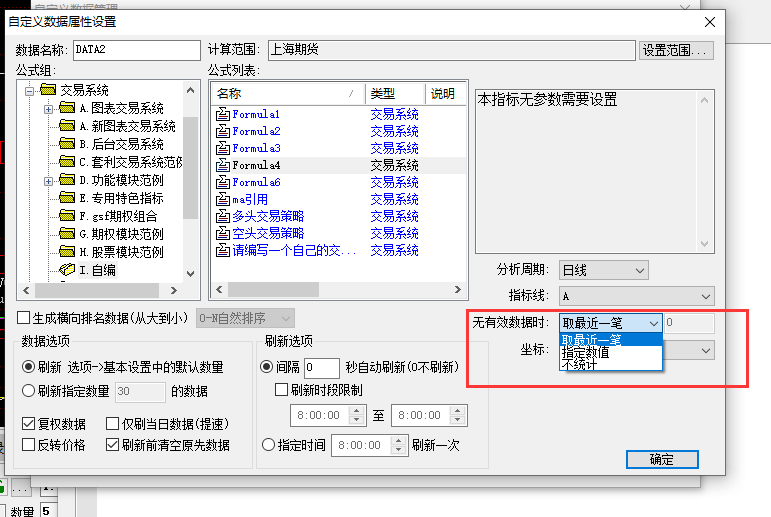Confirm with the 确定 button
The height and width of the screenshot is (517, 771).
[x=662, y=459]
